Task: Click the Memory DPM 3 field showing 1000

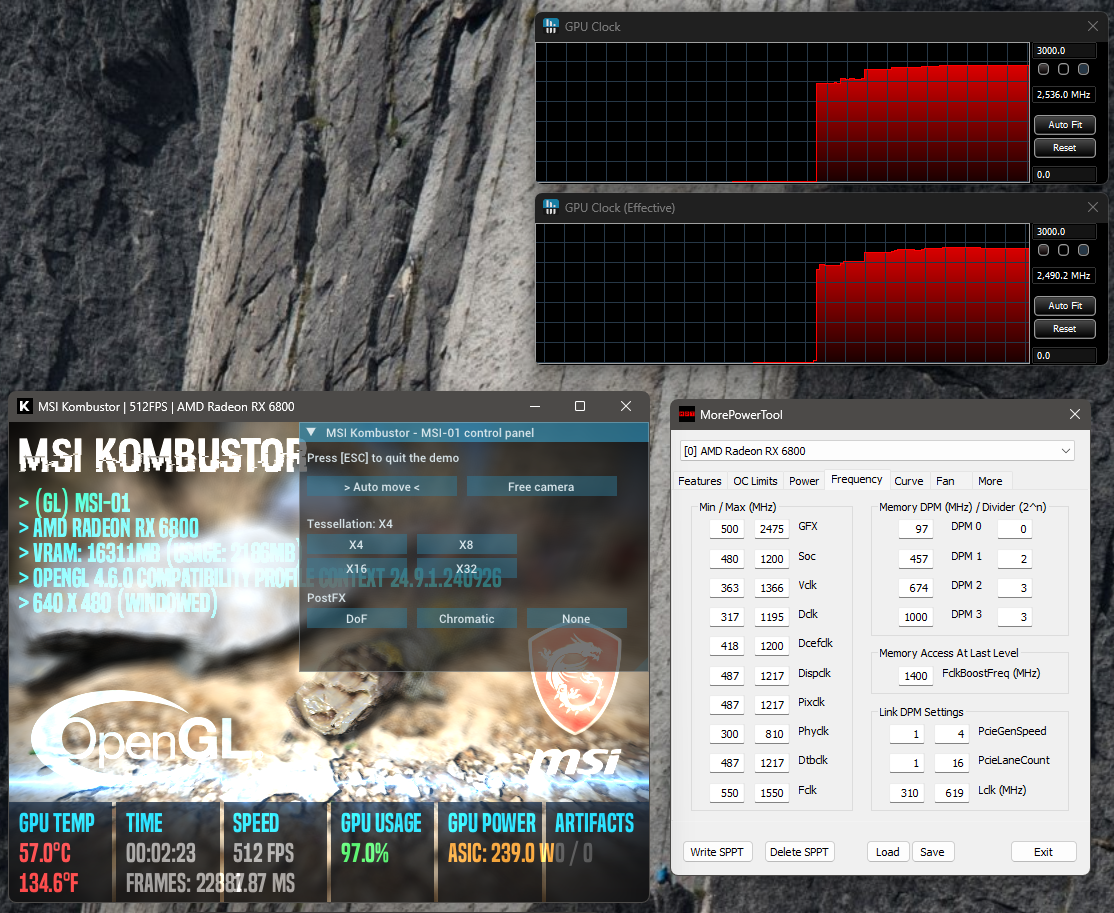Action: point(916,617)
